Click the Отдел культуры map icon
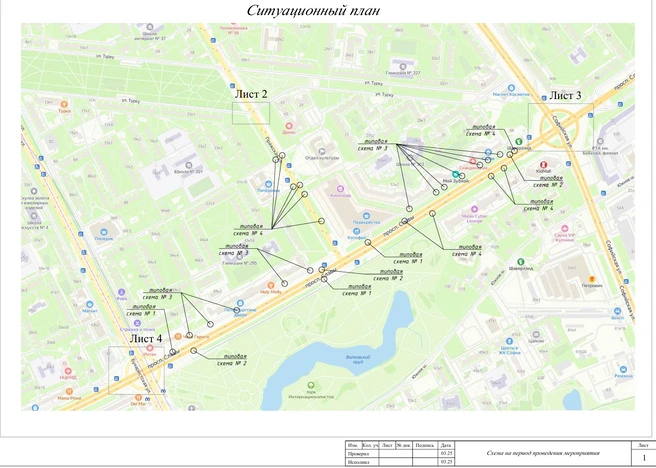This screenshot has width=656, height=468. pos(322,151)
